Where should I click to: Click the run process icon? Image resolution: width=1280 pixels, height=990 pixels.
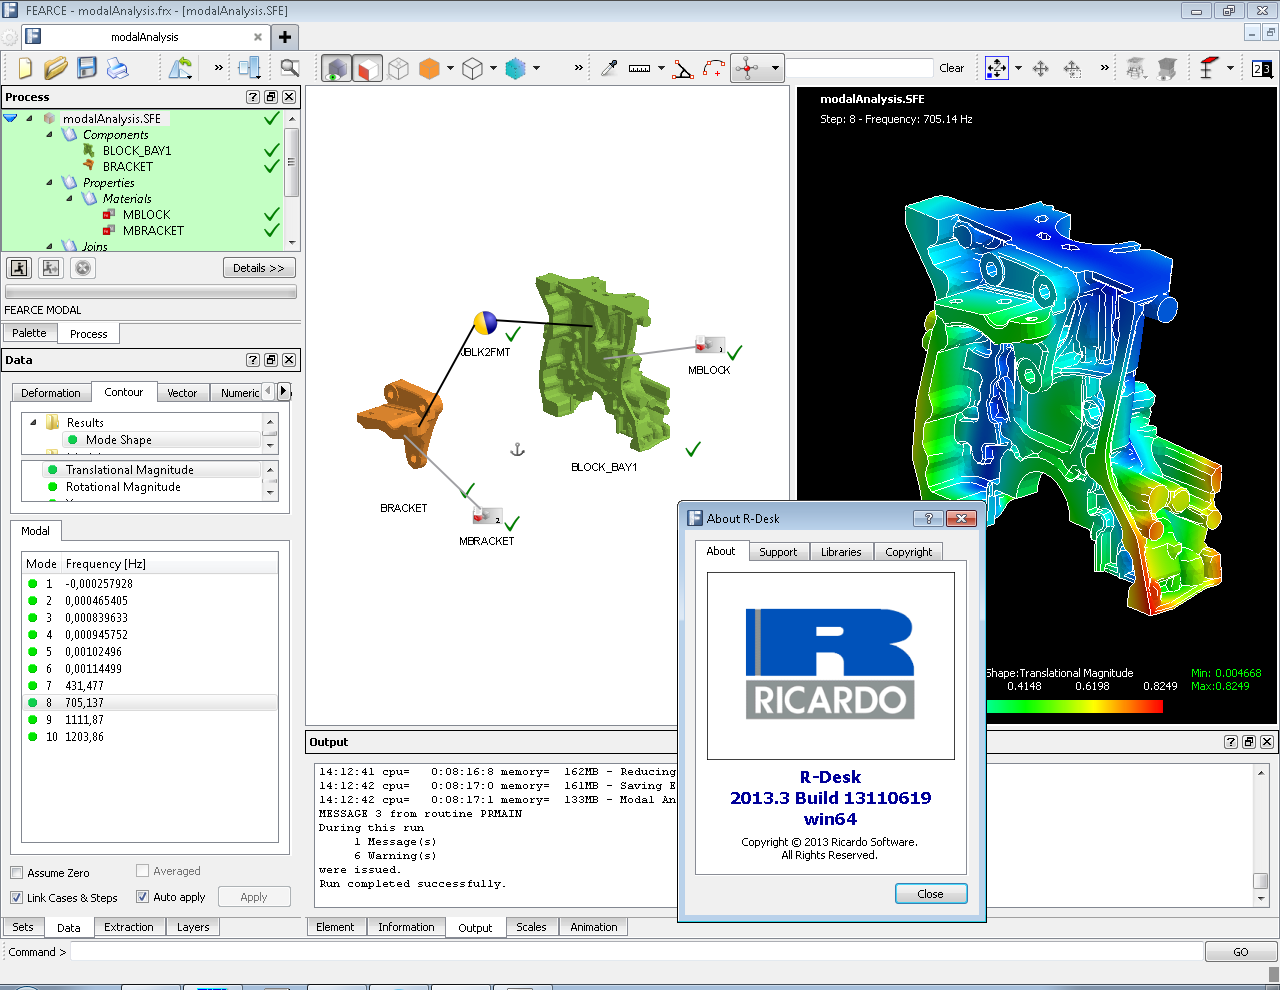19,268
